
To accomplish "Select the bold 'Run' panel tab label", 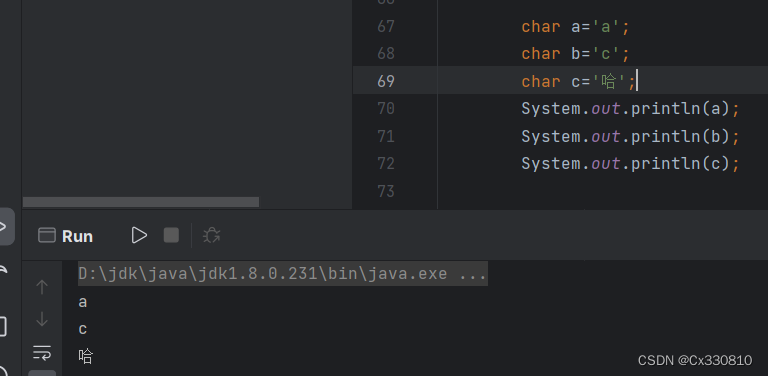I will click(x=77, y=236).
